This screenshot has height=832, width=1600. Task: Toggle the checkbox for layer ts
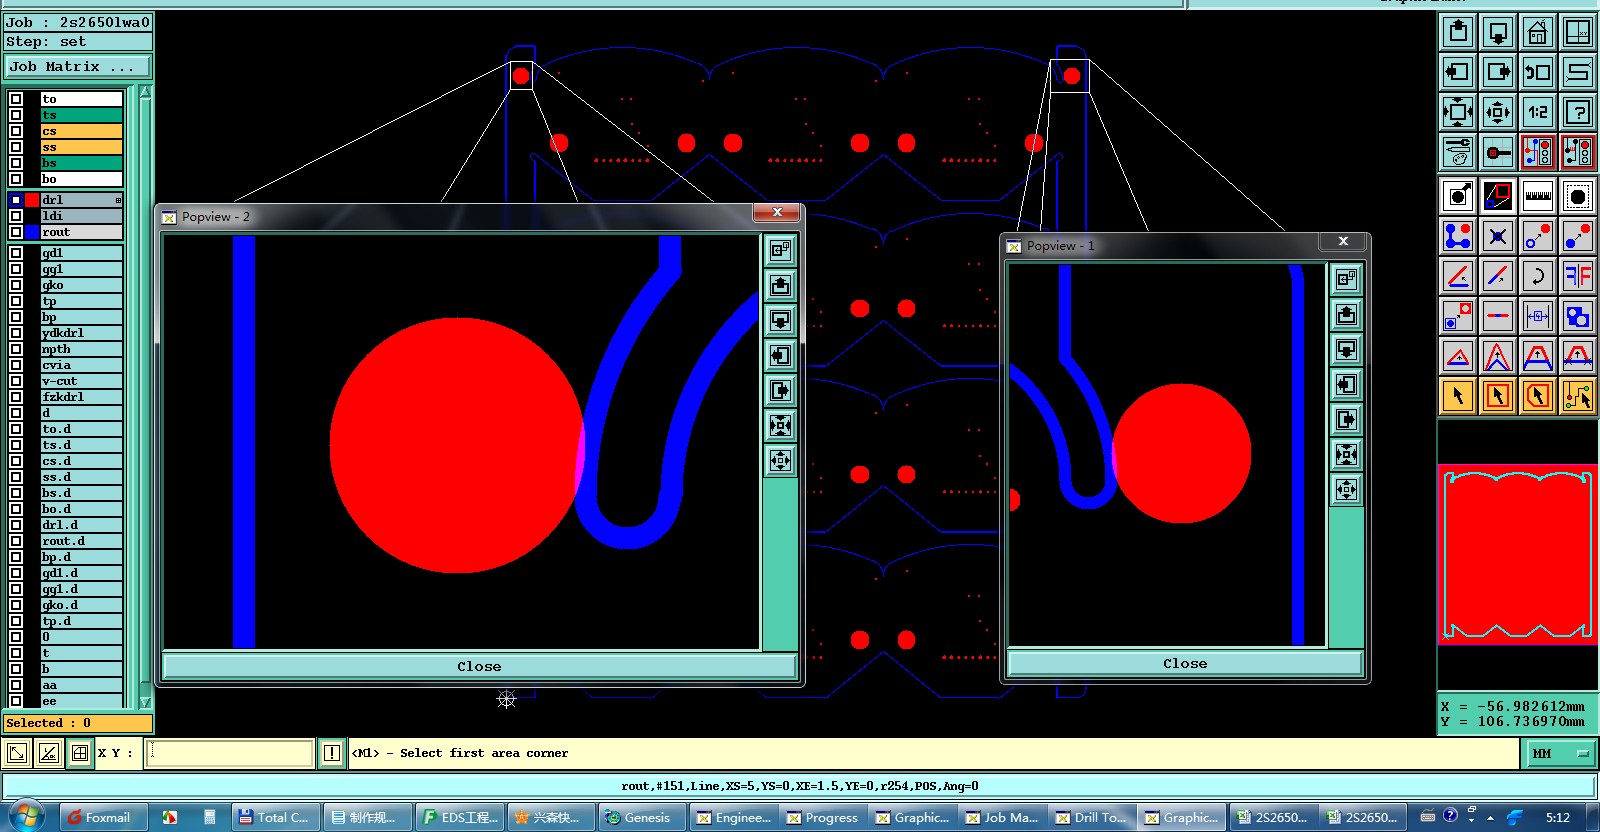click(x=16, y=115)
